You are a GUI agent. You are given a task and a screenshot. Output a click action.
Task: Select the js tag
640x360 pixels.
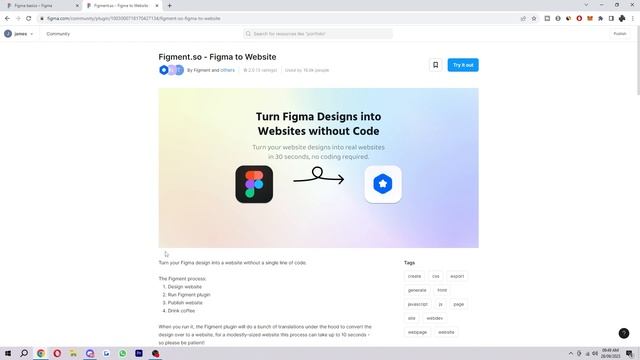pyautogui.click(x=440, y=304)
